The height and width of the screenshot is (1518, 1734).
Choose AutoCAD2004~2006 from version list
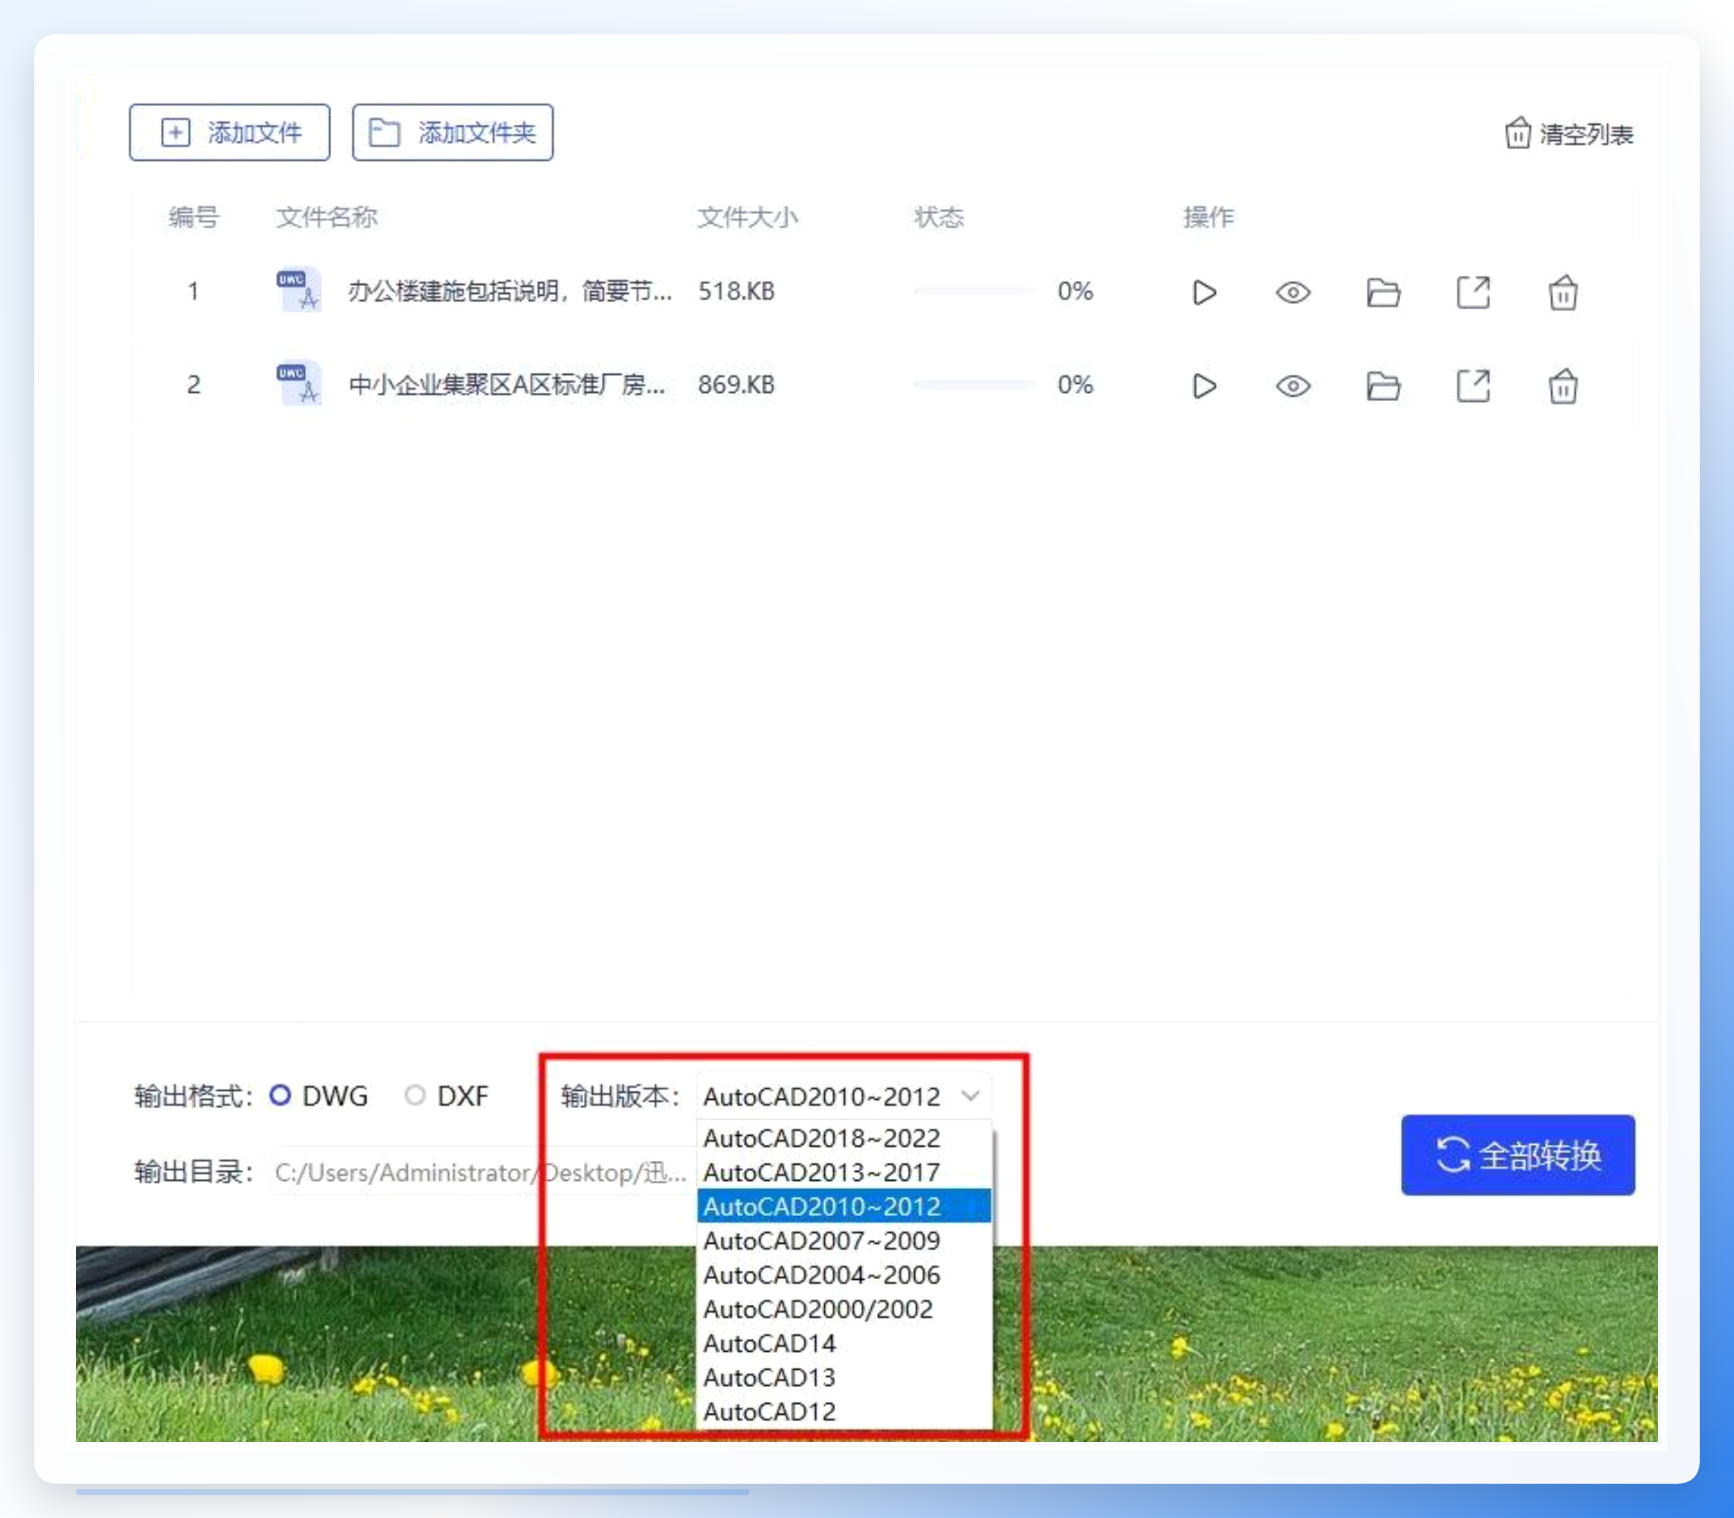point(844,1275)
